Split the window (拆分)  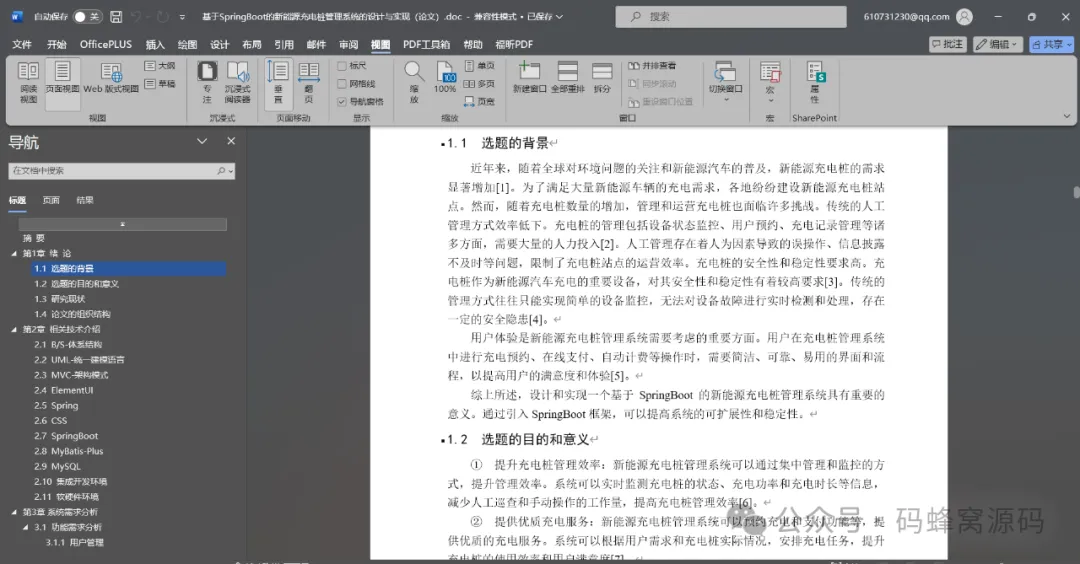click(x=602, y=78)
